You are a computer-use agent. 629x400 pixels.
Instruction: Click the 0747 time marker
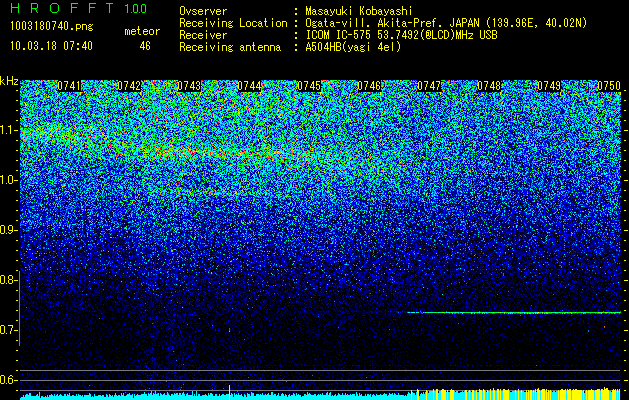[429, 86]
